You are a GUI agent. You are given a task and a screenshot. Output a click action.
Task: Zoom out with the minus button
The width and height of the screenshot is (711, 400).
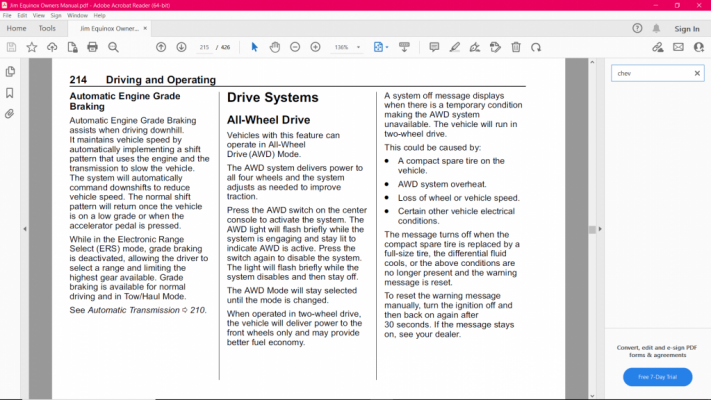(x=295, y=47)
